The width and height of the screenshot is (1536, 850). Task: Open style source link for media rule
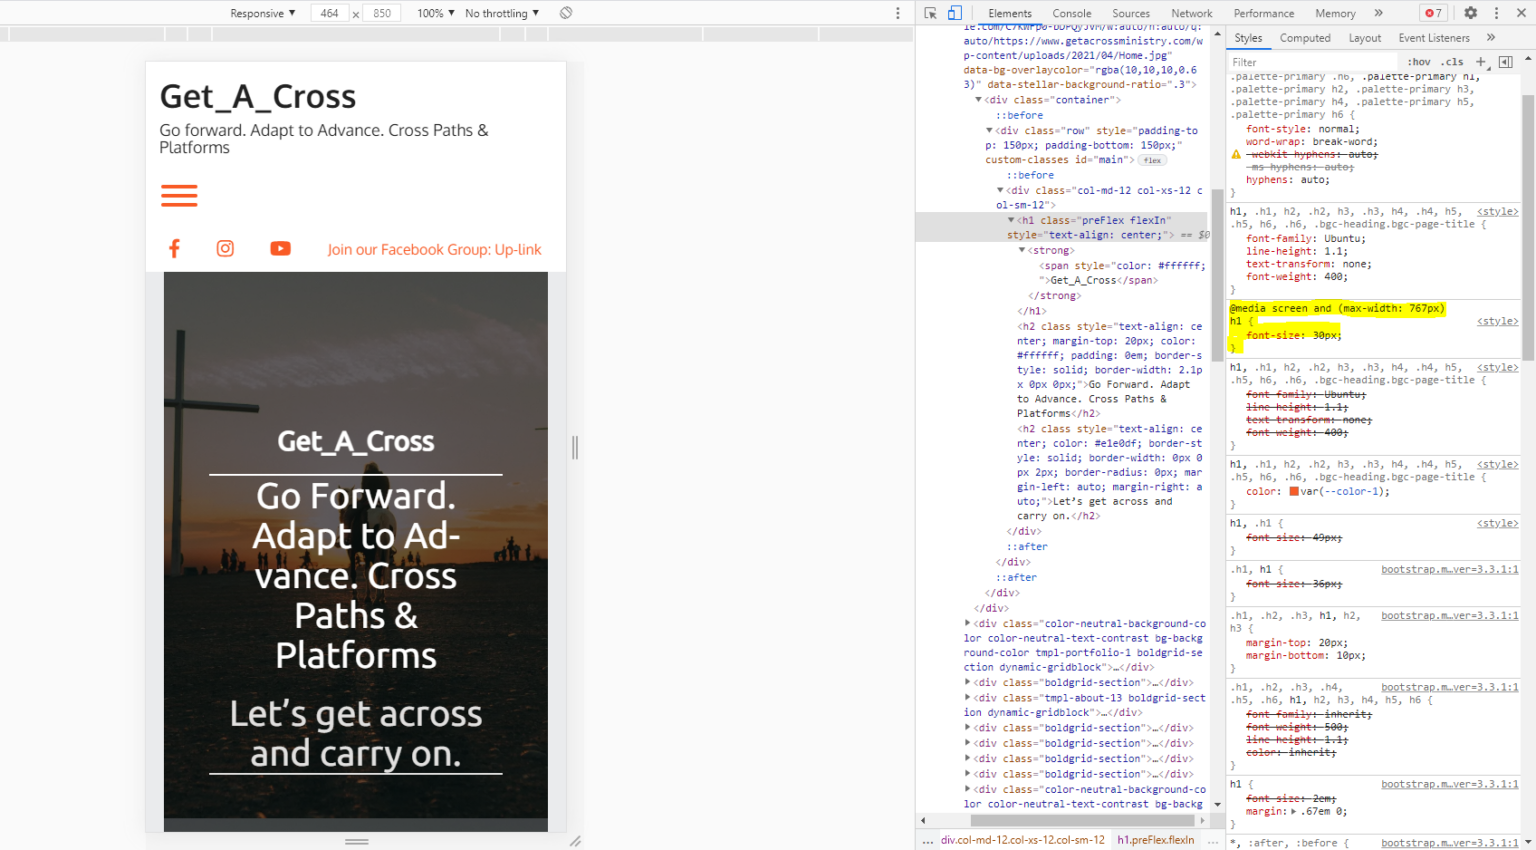1497,321
